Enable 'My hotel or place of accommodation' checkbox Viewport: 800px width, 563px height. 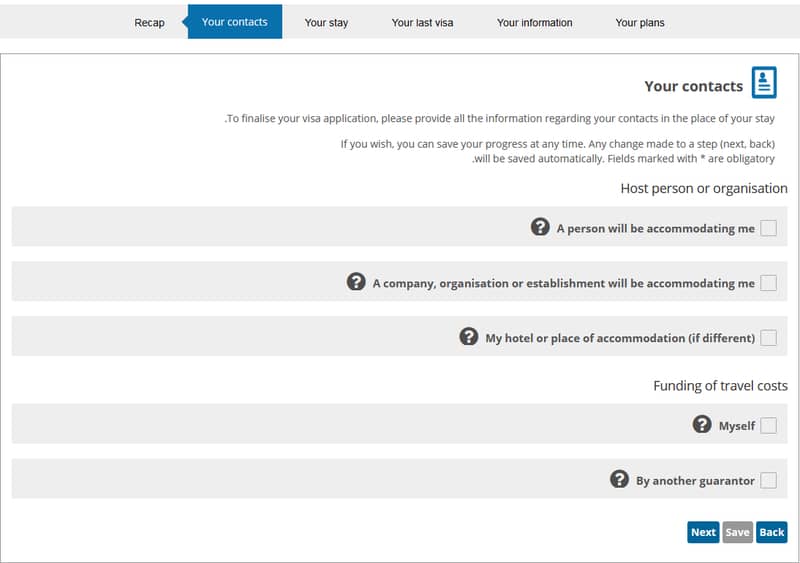768,337
